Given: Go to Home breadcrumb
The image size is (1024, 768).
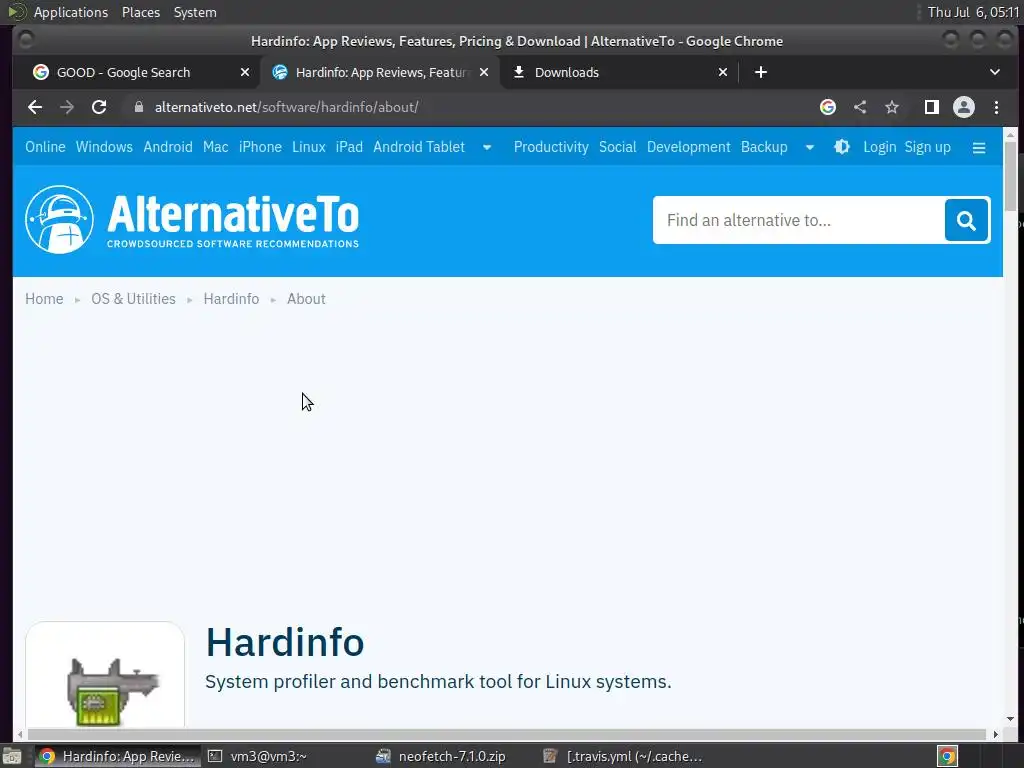Looking at the screenshot, I should pyautogui.click(x=44, y=299).
